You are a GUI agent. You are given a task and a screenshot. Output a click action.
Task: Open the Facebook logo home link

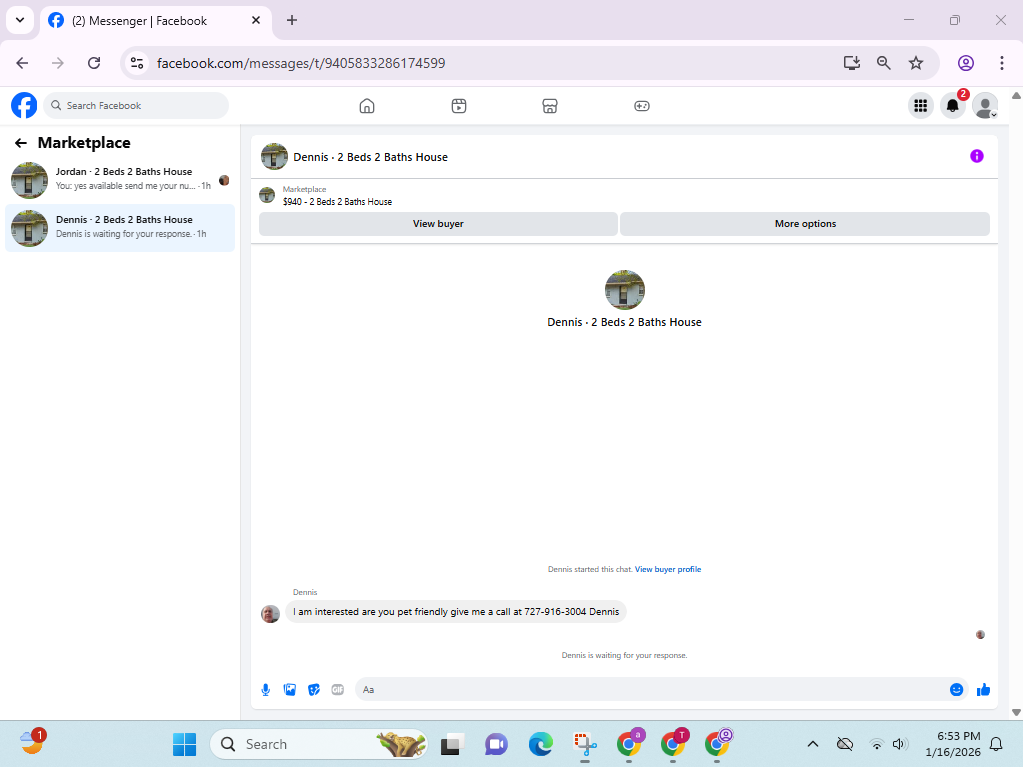(x=24, y=105)
